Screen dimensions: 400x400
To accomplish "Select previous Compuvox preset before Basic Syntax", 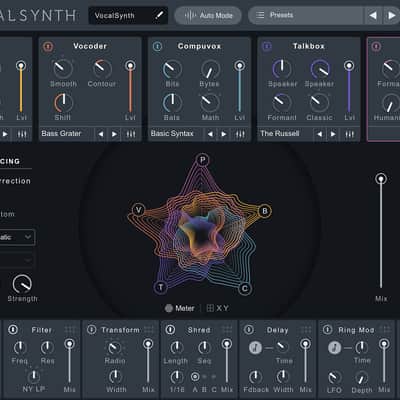I will click(210, 134).
